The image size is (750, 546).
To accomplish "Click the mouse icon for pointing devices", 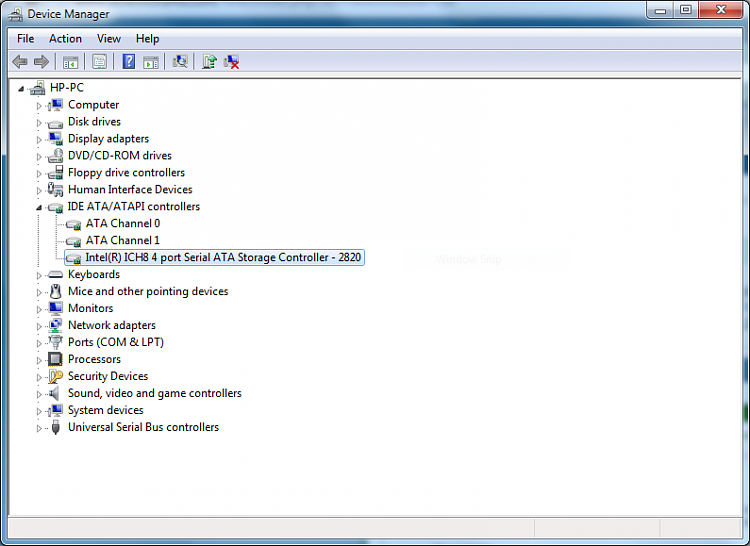I will coord(55,291).
